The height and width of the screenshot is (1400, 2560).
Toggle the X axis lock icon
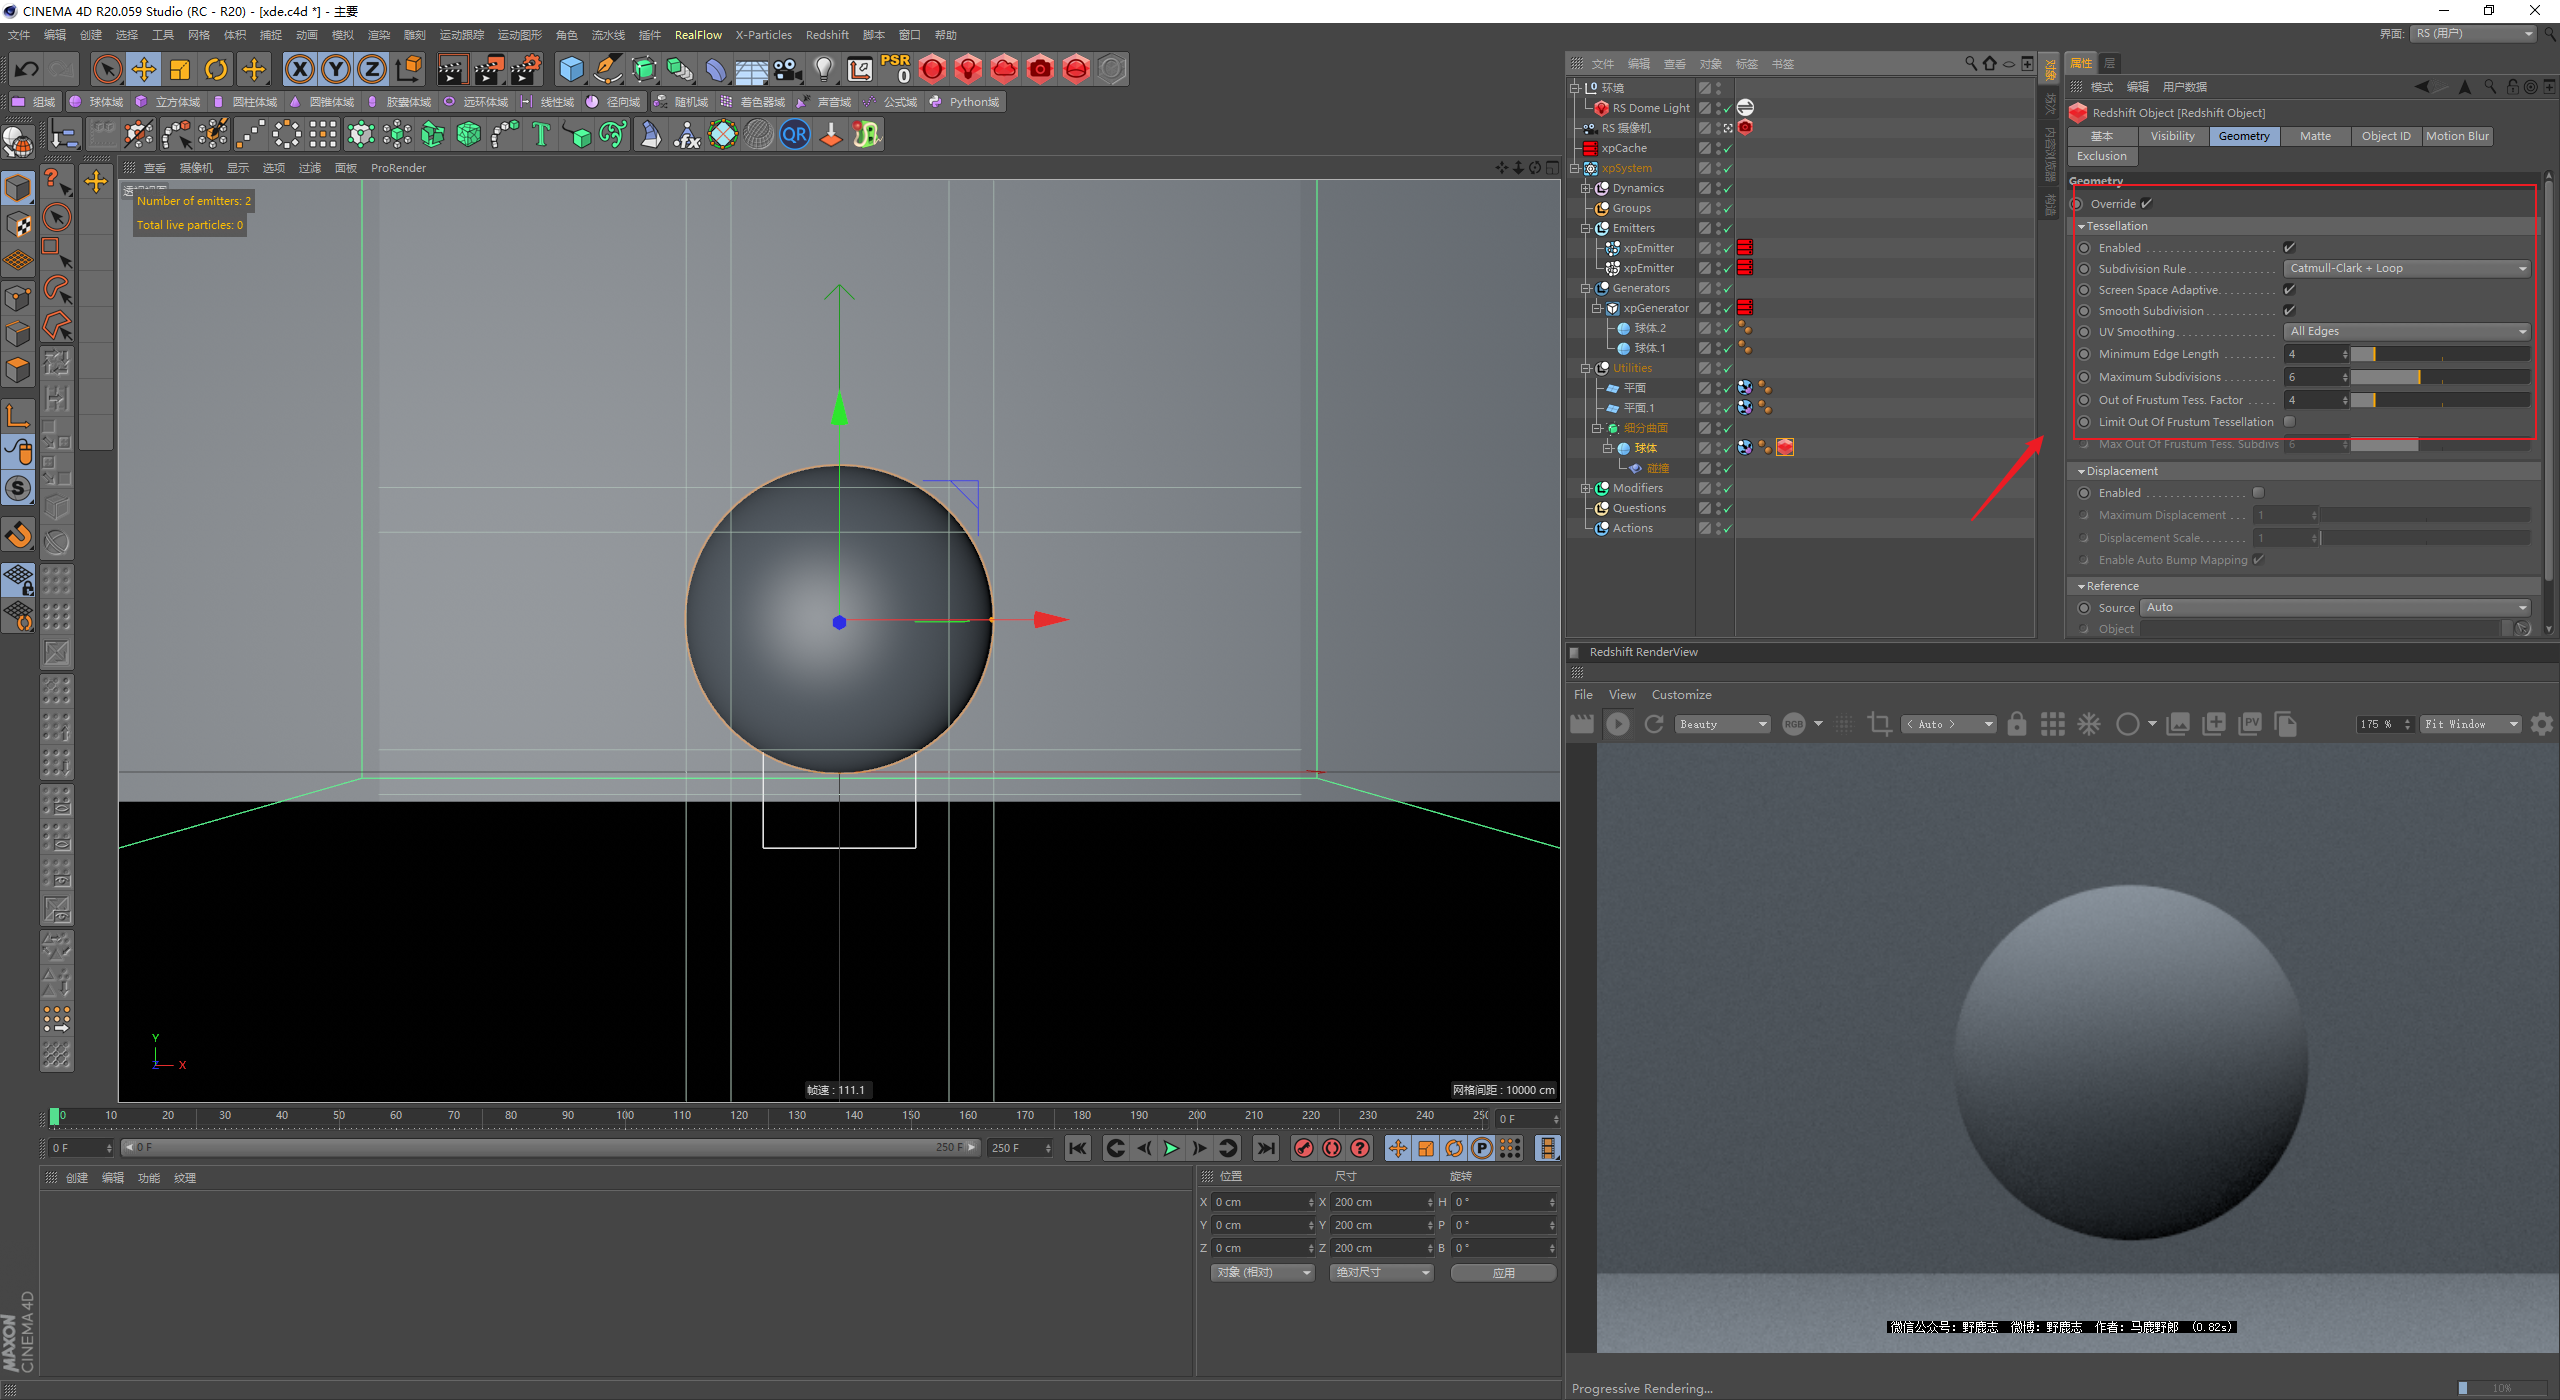pyautogui.click(x=299, y=69)
